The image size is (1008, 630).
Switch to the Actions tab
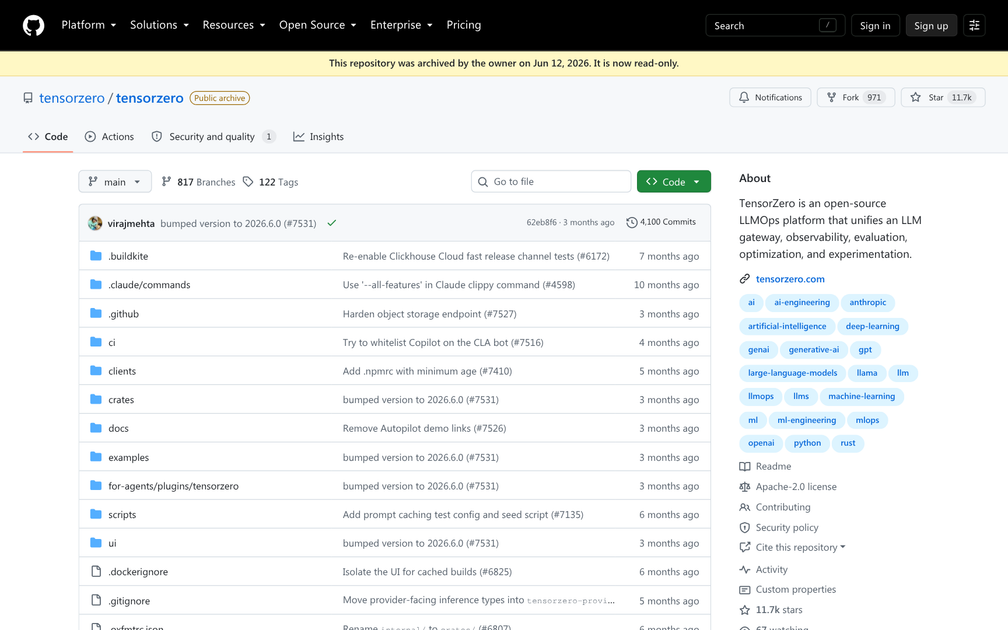[x=109, y=136]
